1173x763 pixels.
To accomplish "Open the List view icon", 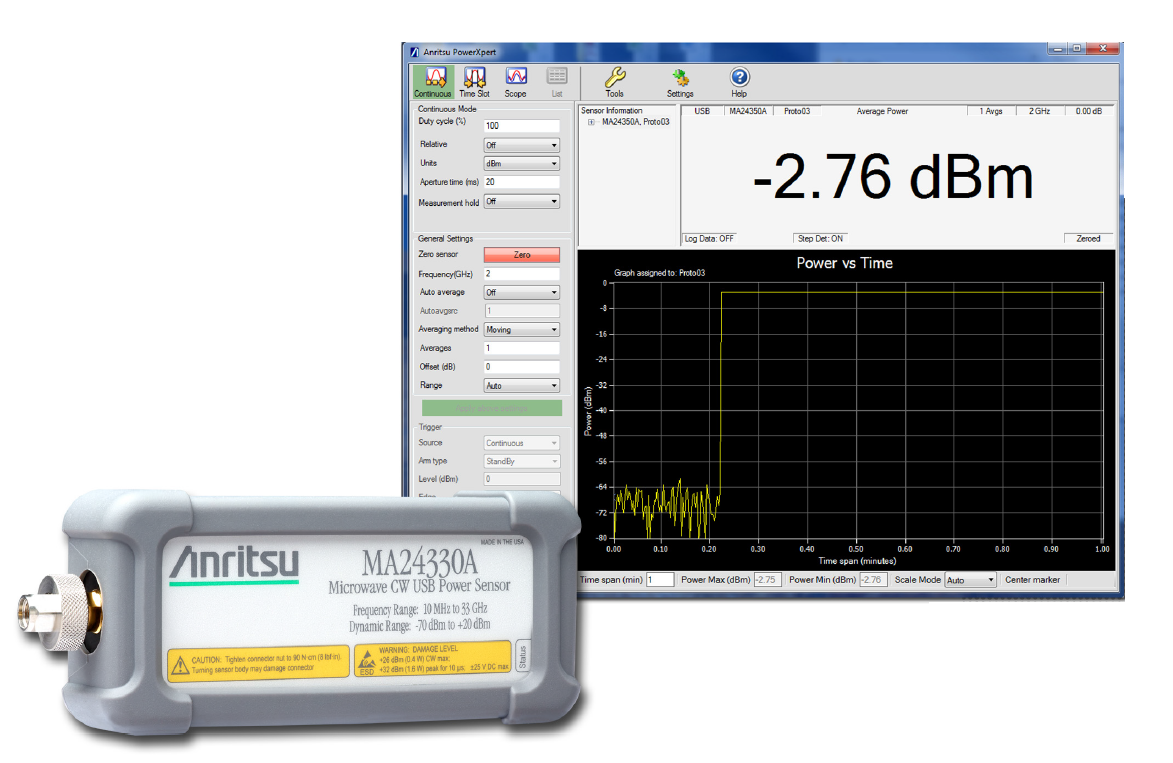I will click(x=557, y=82).
